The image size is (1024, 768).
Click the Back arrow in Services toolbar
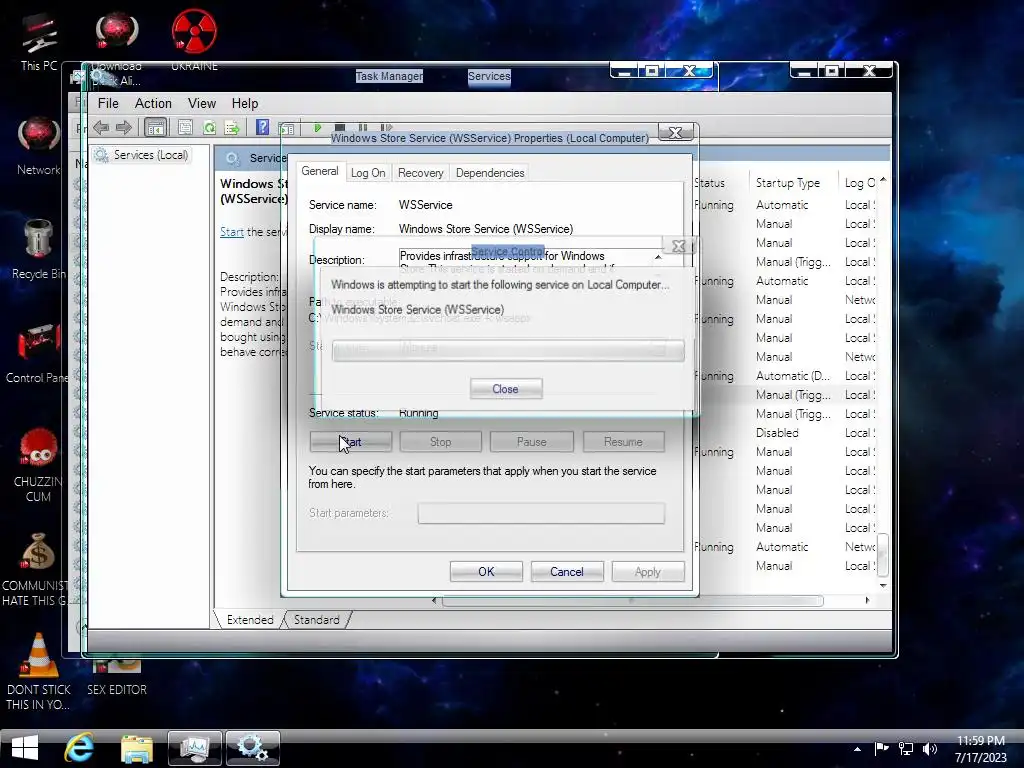coord(101,127)
